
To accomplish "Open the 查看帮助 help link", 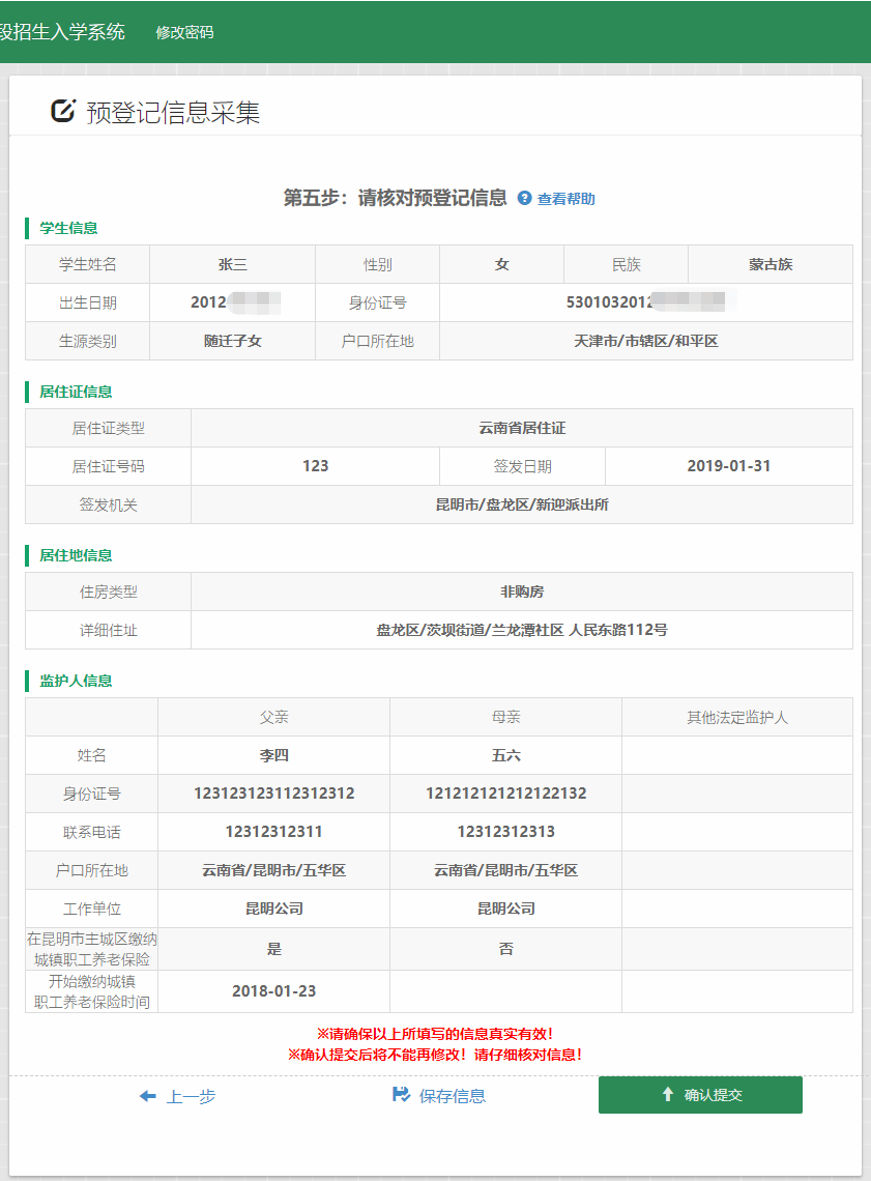I will [x=564, y=198].
